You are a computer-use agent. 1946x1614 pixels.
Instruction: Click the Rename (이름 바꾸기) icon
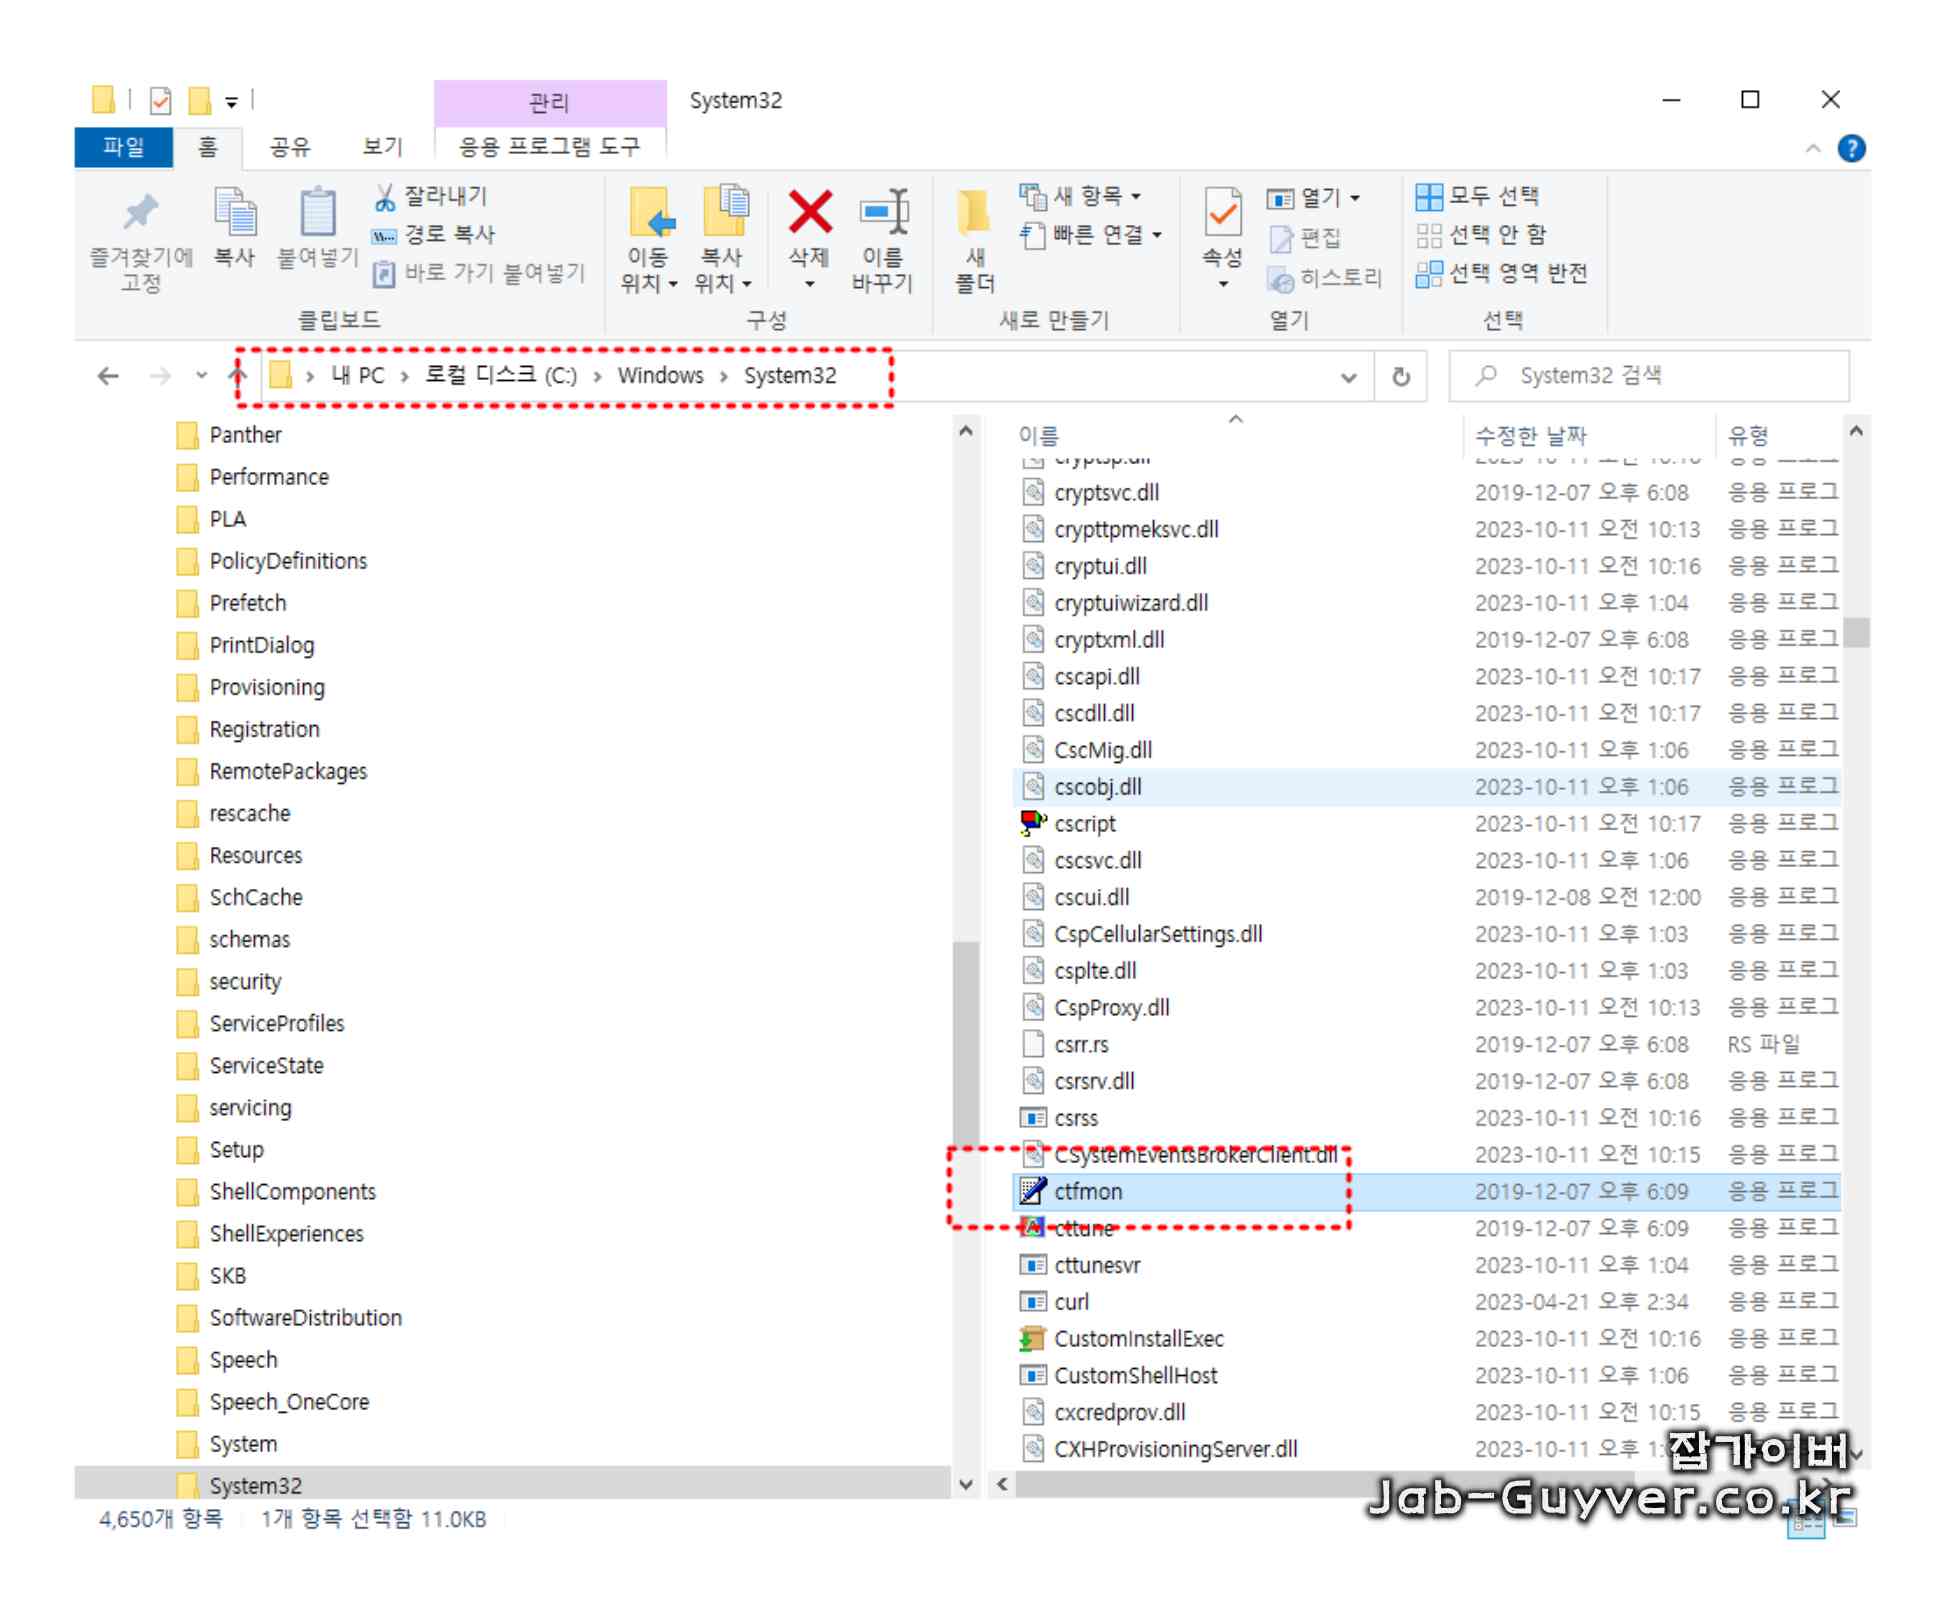click(883, 213)
